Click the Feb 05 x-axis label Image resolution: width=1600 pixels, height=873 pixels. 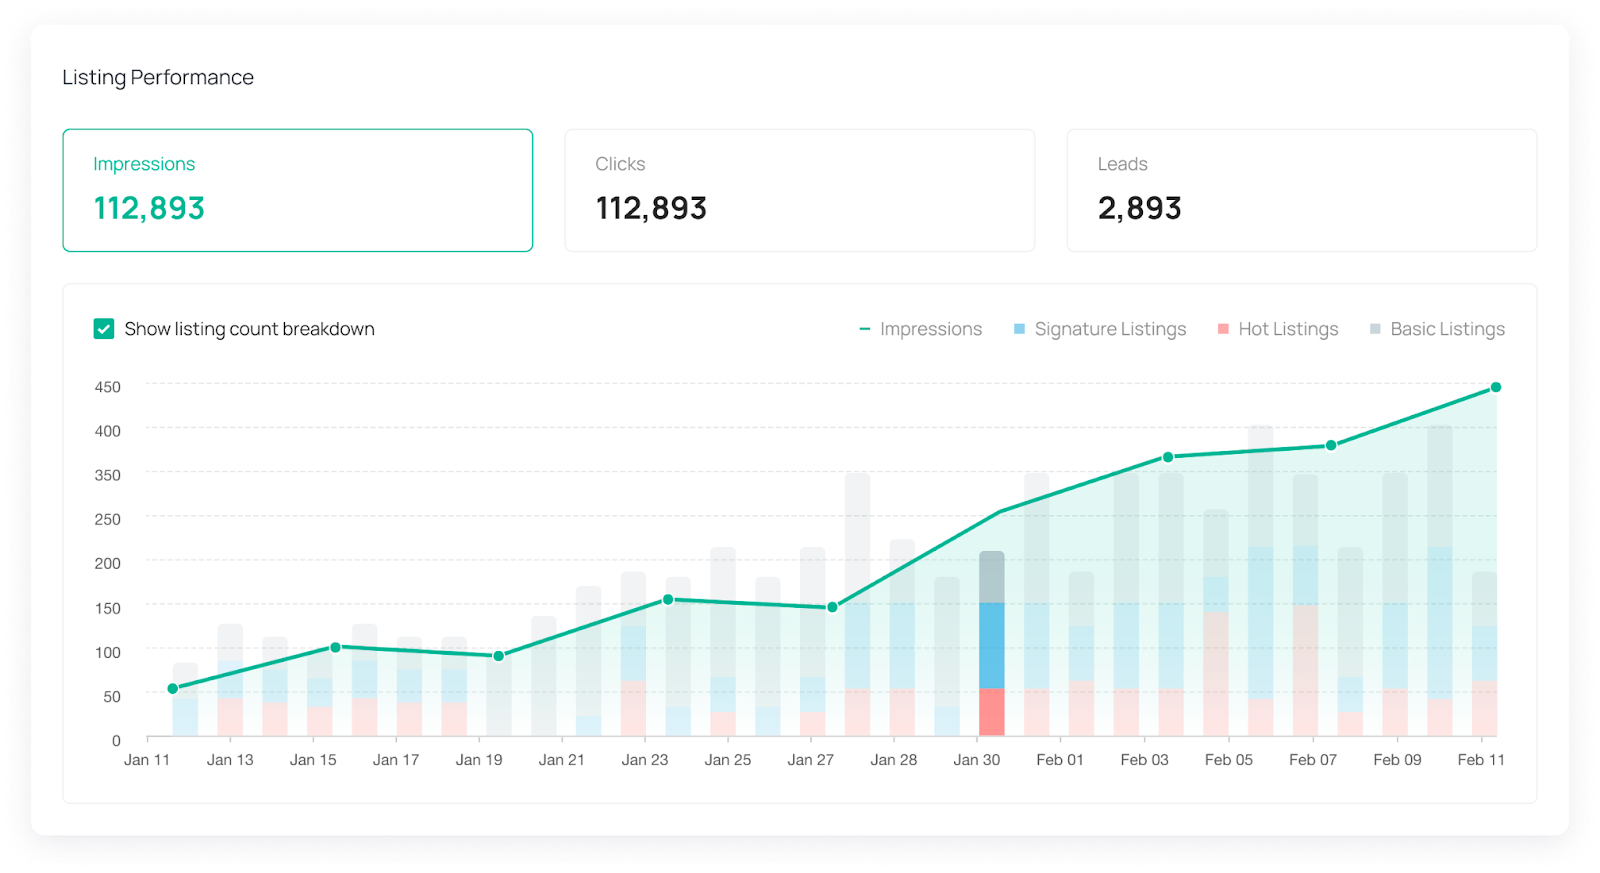coord(1229,760)
